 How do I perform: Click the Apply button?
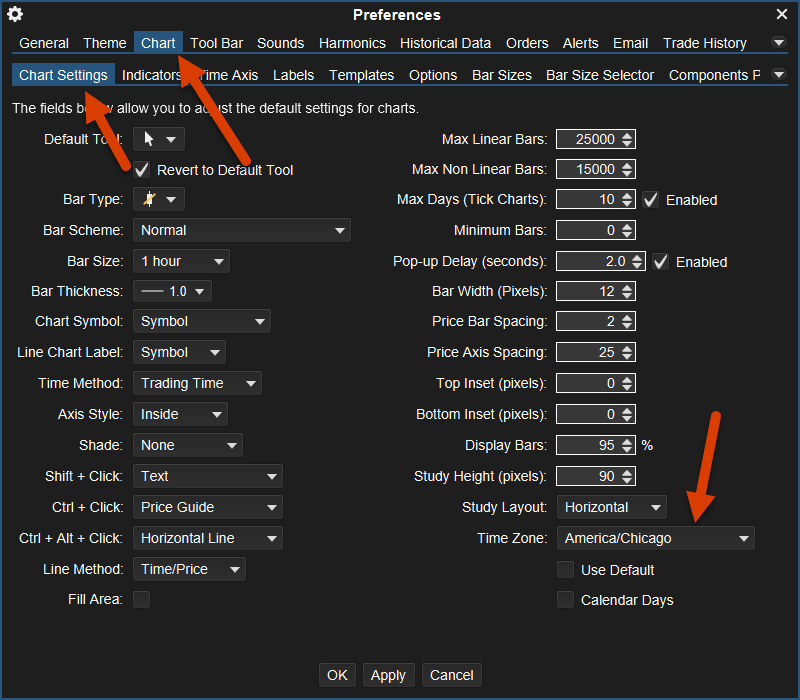coord(388,675)
